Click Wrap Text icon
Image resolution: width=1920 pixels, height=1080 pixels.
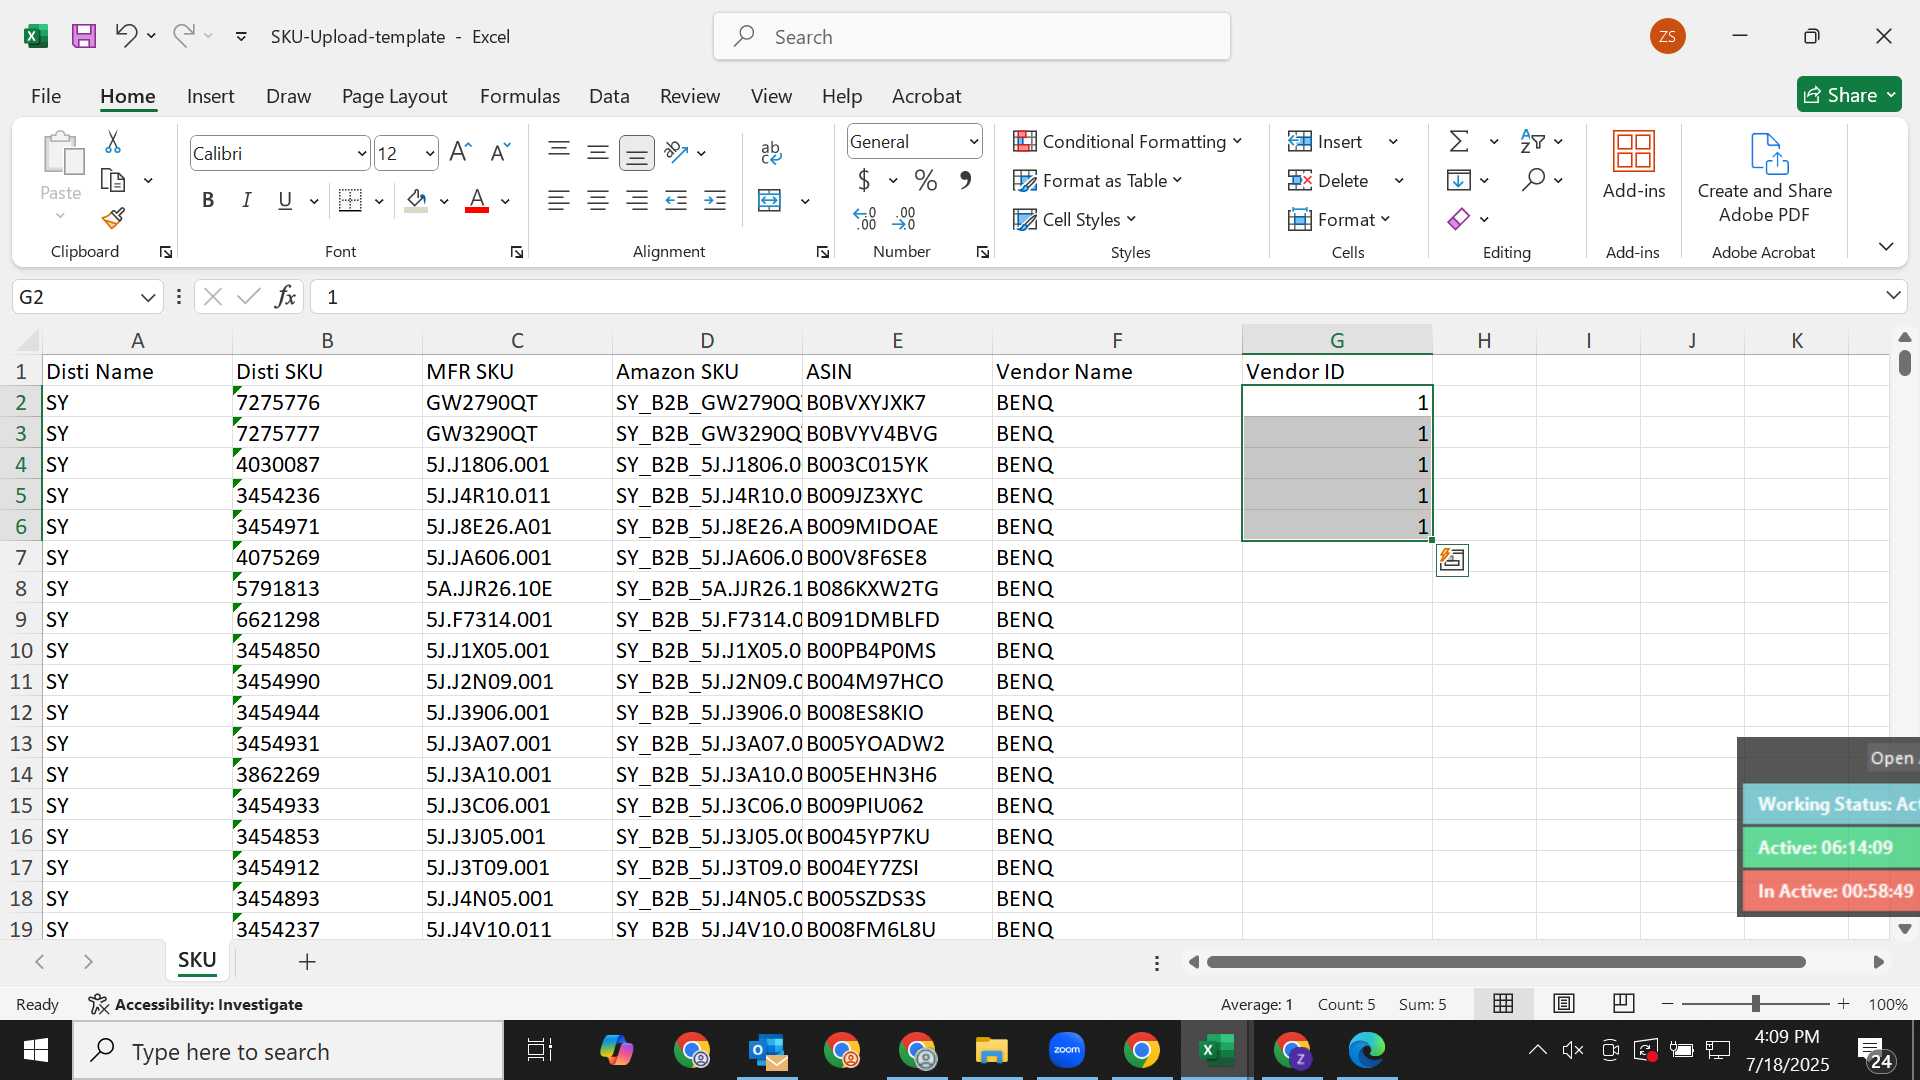click(771, 152)
